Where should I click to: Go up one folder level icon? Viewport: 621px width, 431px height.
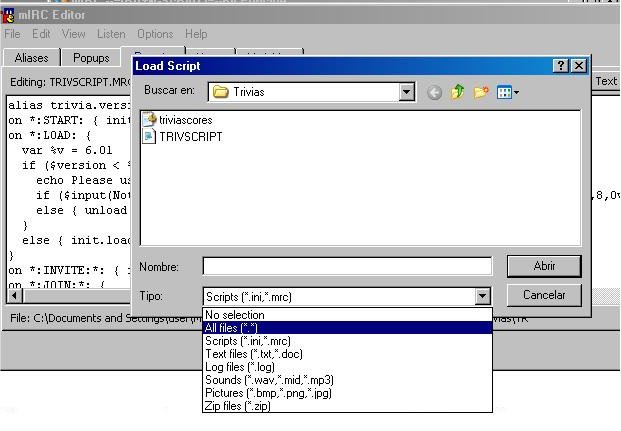point(457,92)
